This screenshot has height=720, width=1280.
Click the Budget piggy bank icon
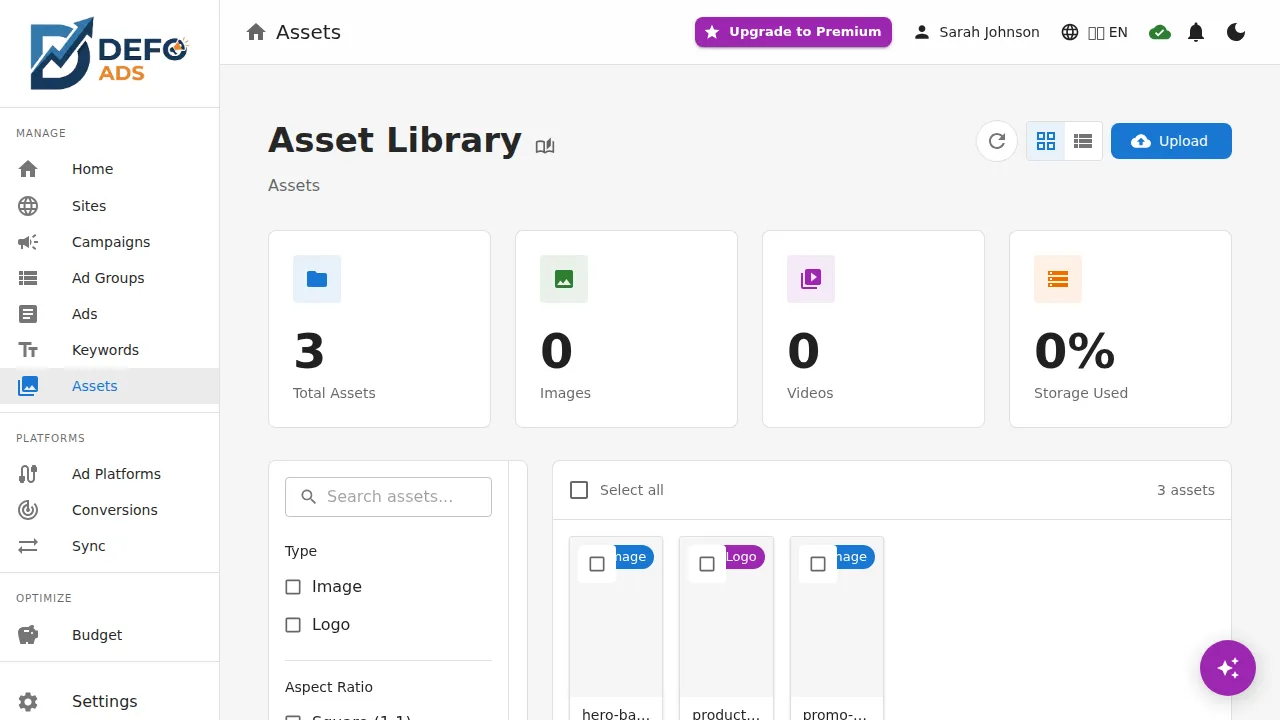click(x=28, y=635)
